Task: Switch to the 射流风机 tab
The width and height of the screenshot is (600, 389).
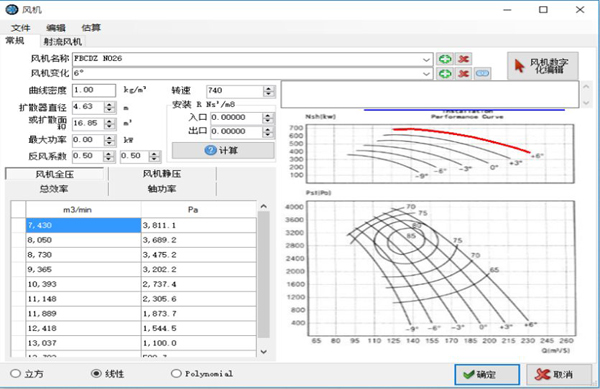Action: coord(62,41)
